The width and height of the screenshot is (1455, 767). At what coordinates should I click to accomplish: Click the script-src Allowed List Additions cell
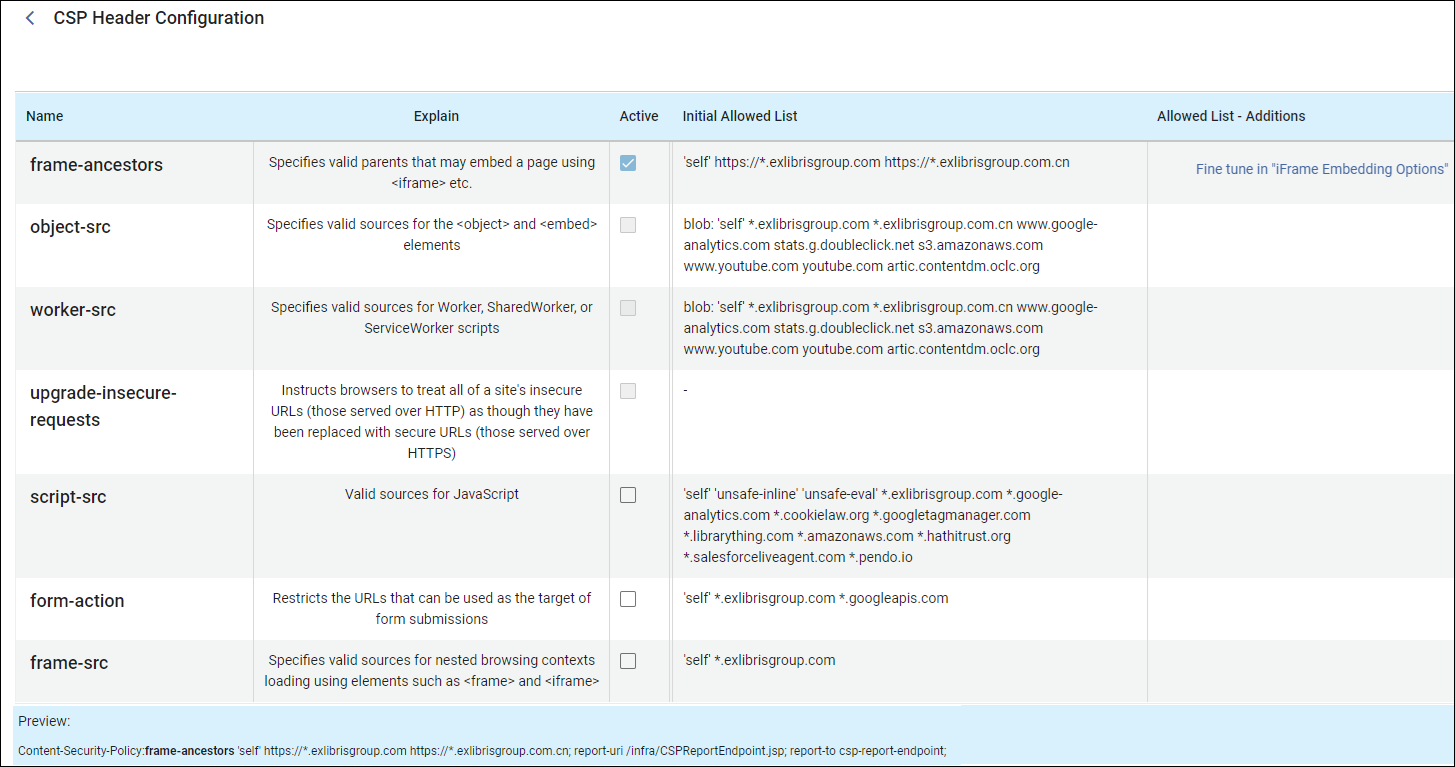(1300, 526)
